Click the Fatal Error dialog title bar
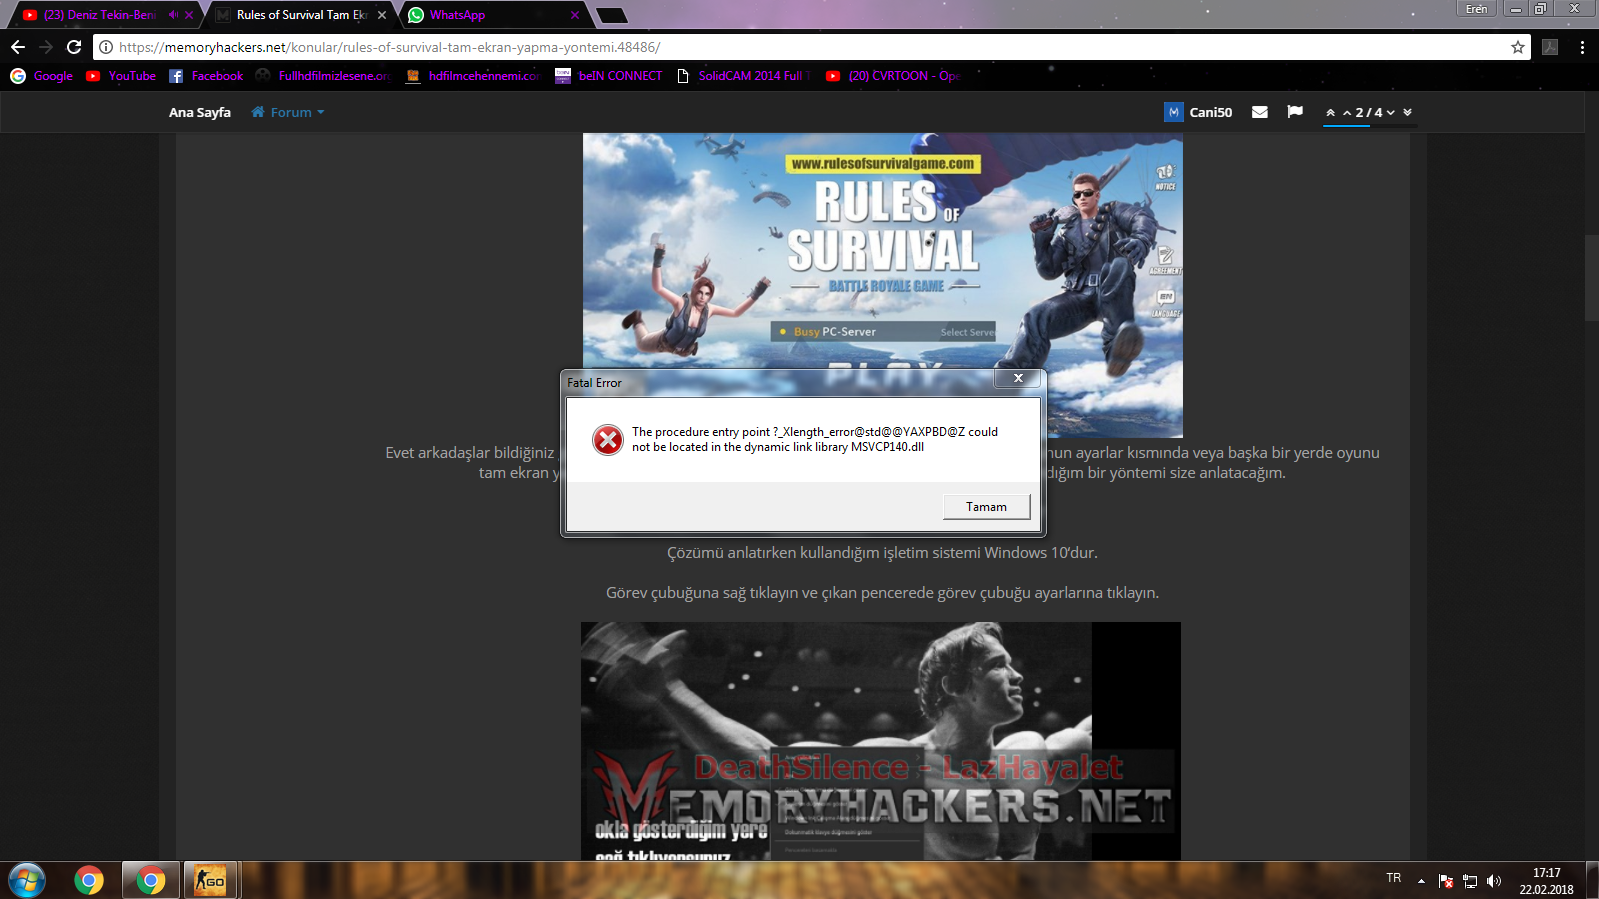Viewport: 1599px width, 899px height. (x=780, y=382)
